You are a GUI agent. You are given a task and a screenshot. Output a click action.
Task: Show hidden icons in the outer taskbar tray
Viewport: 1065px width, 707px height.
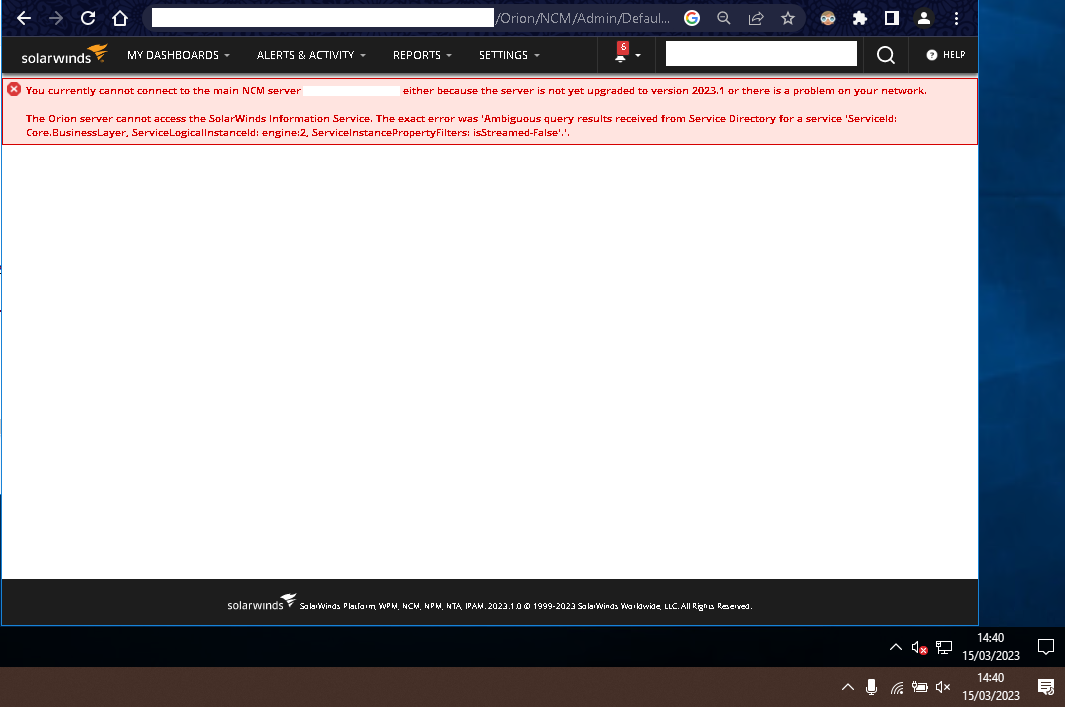coord(848,687)
